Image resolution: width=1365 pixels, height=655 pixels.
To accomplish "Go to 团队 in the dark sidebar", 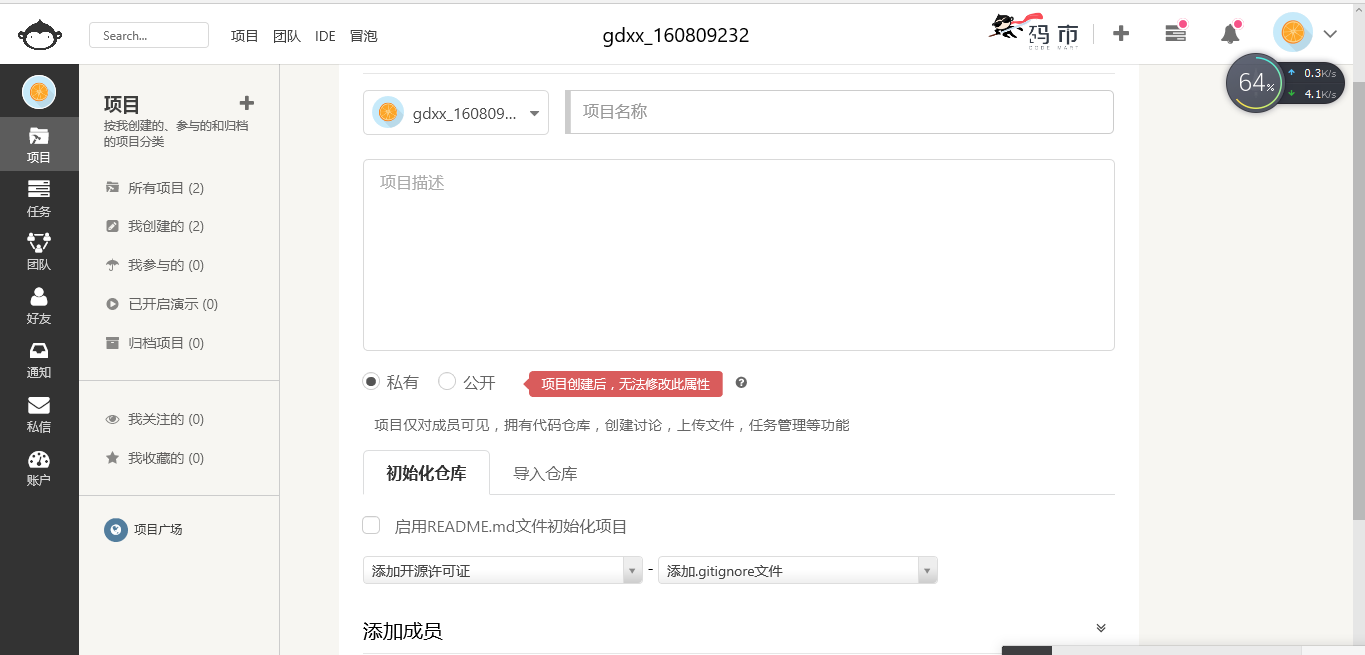I will point(39,252).
